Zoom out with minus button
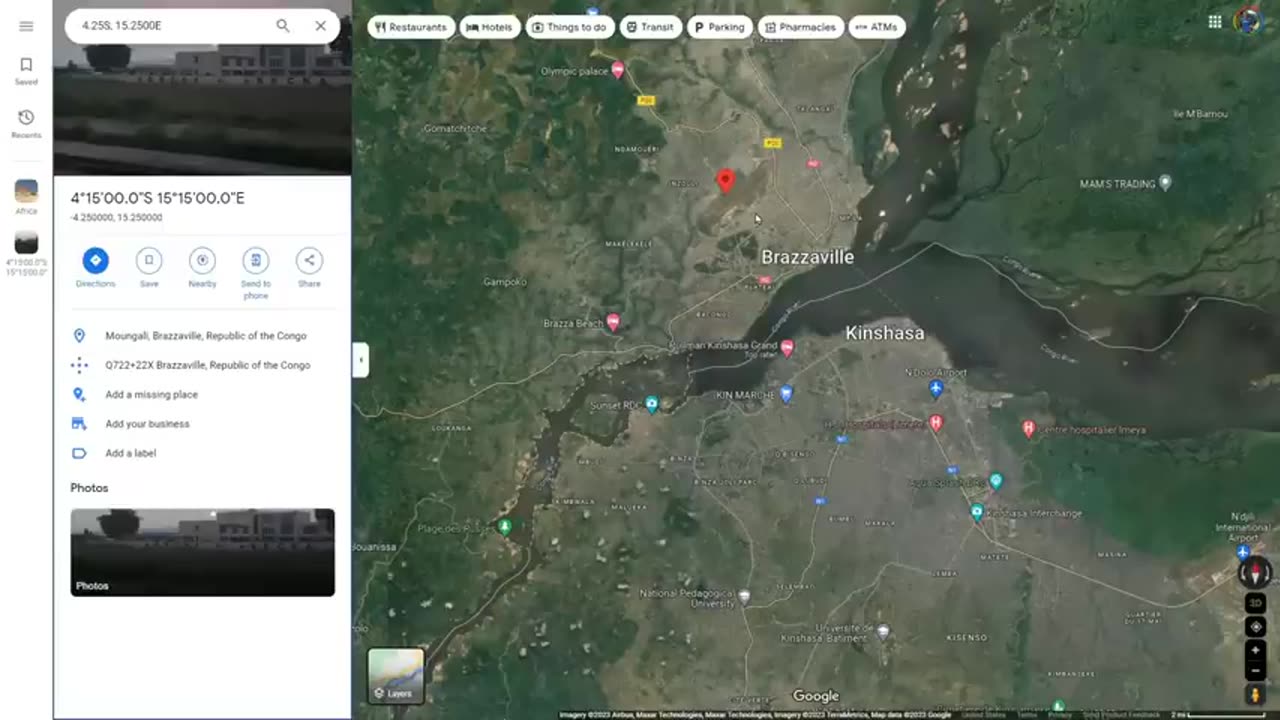The image size is (1280, 720). [x=1255, y=670]
